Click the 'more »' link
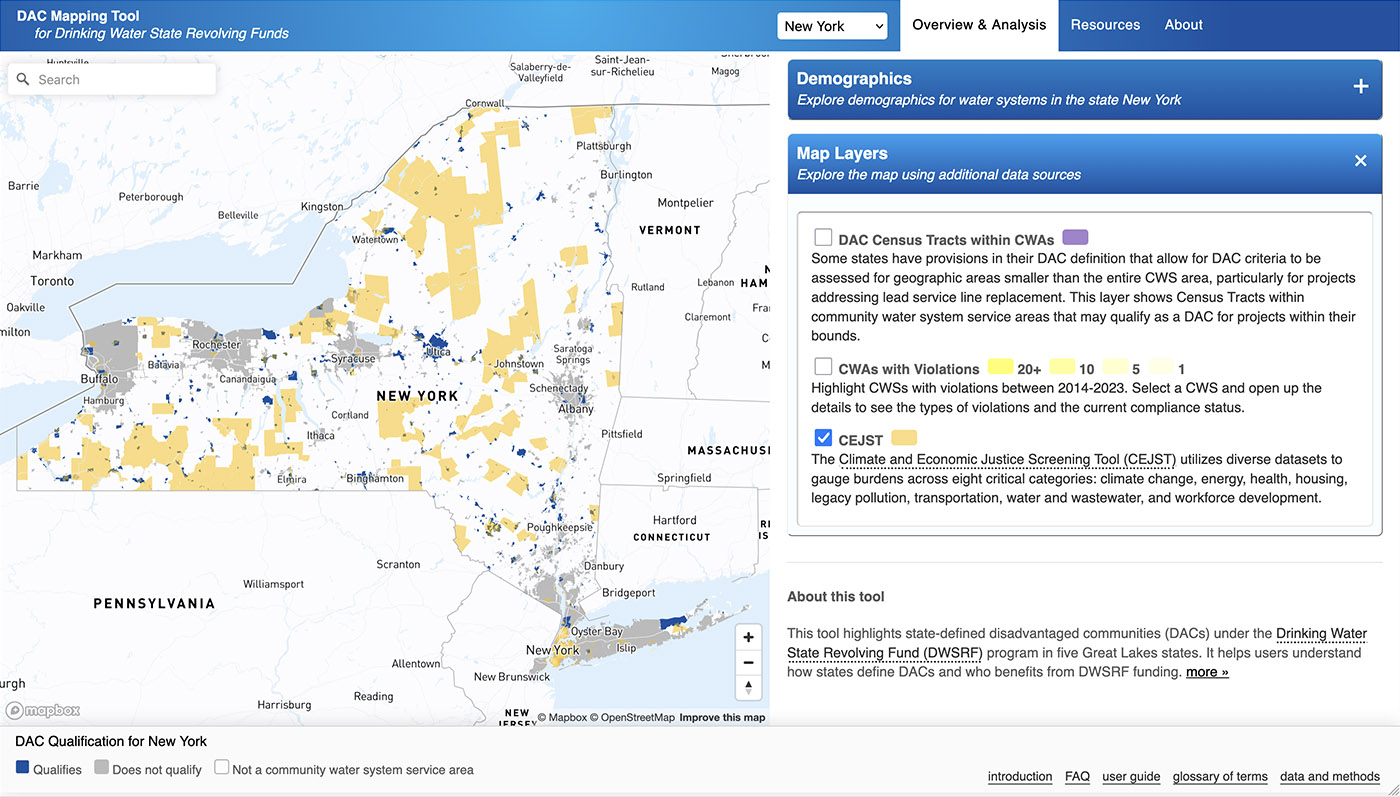Image resolution: width=1400 pixels, height=797 pixels. (1207, 672)
